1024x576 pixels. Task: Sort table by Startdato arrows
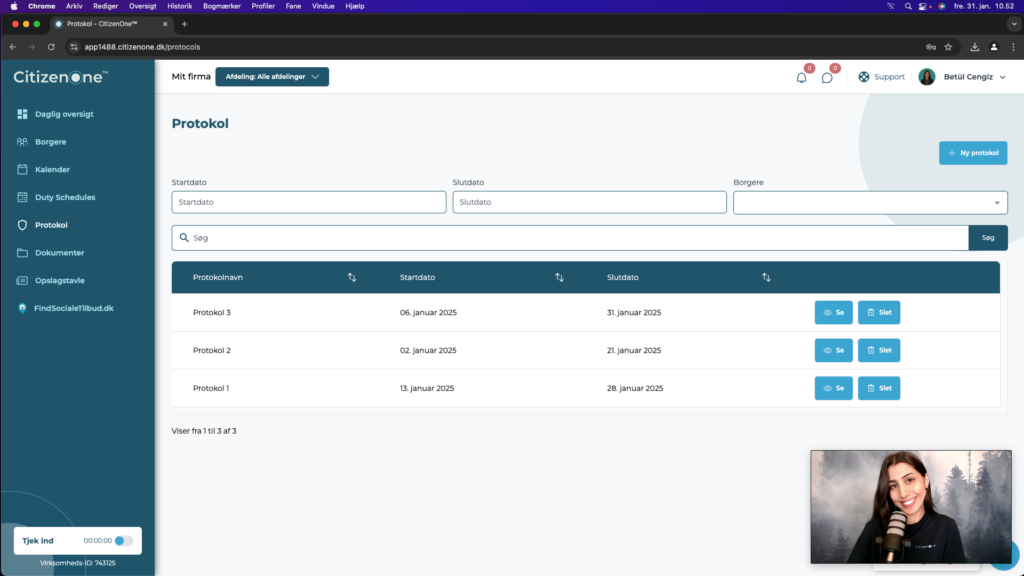(559, 278)
